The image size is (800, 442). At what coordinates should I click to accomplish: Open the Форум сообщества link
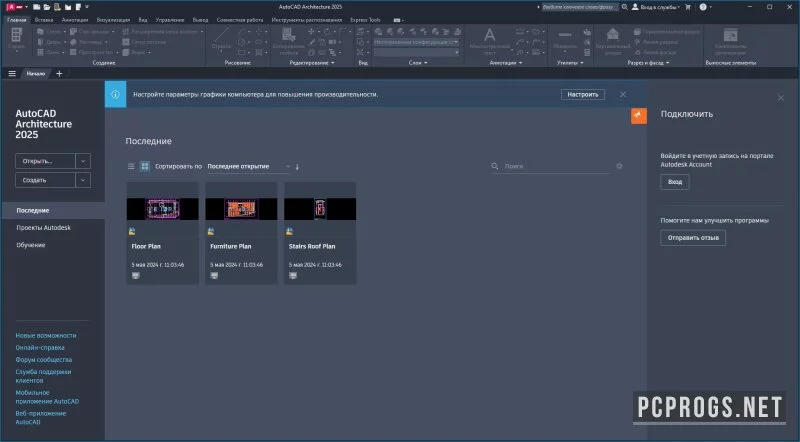(43, 360)
